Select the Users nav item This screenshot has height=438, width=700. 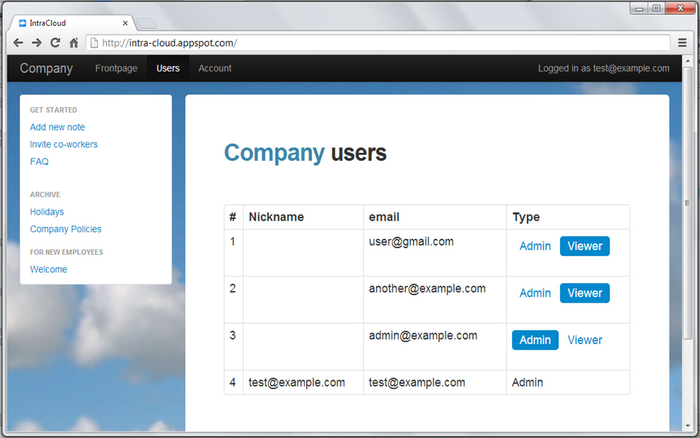(168, 68)
